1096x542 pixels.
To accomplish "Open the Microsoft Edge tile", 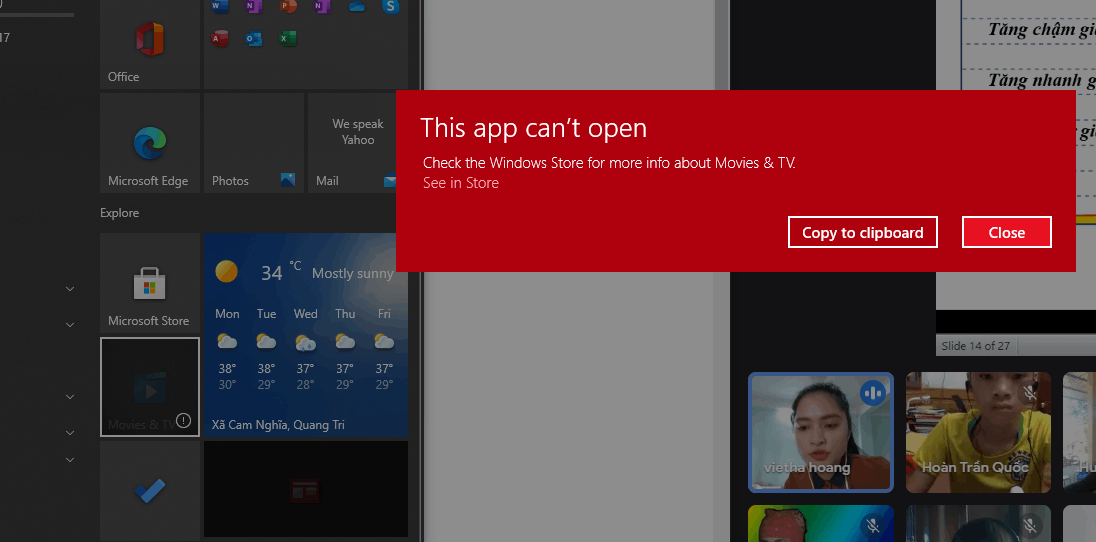I will tap(150, 143).
